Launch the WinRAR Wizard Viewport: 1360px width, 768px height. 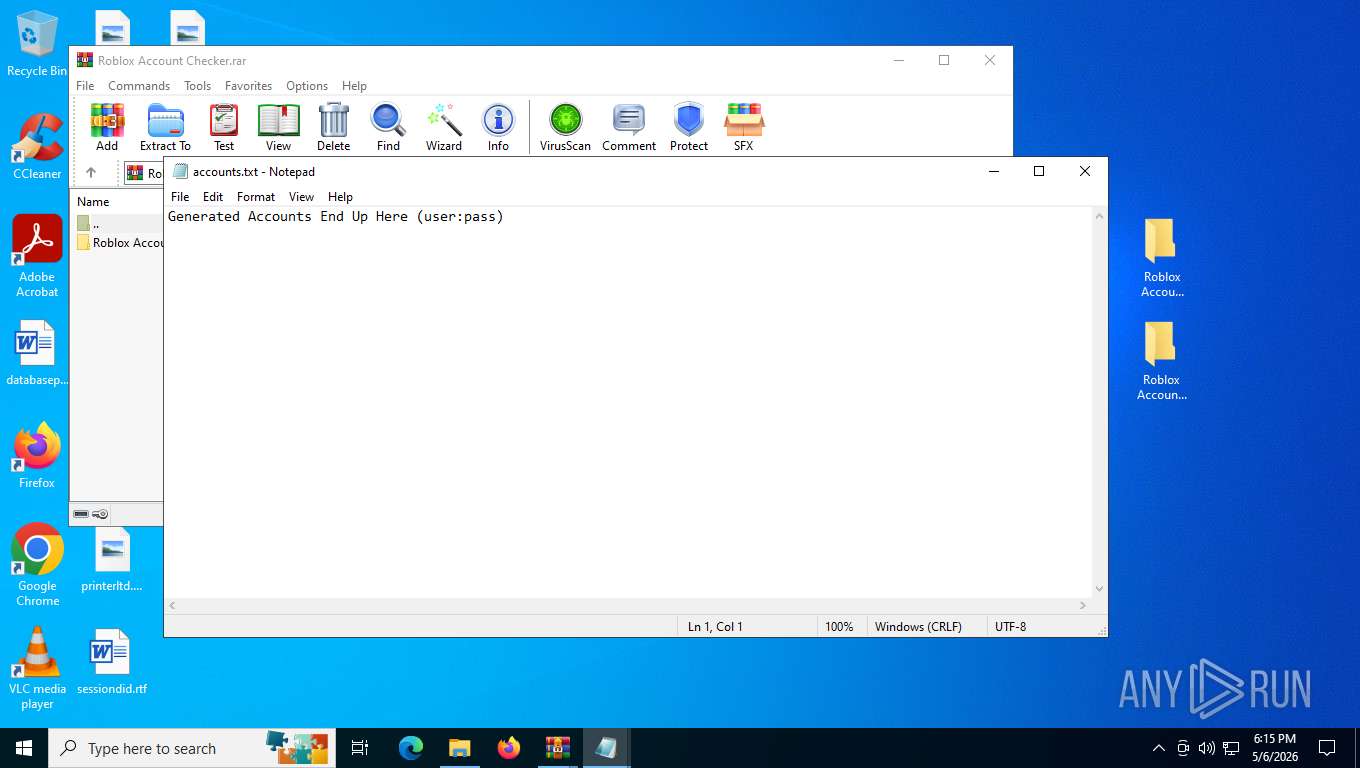pyautogui.click(x=444, y=127)
